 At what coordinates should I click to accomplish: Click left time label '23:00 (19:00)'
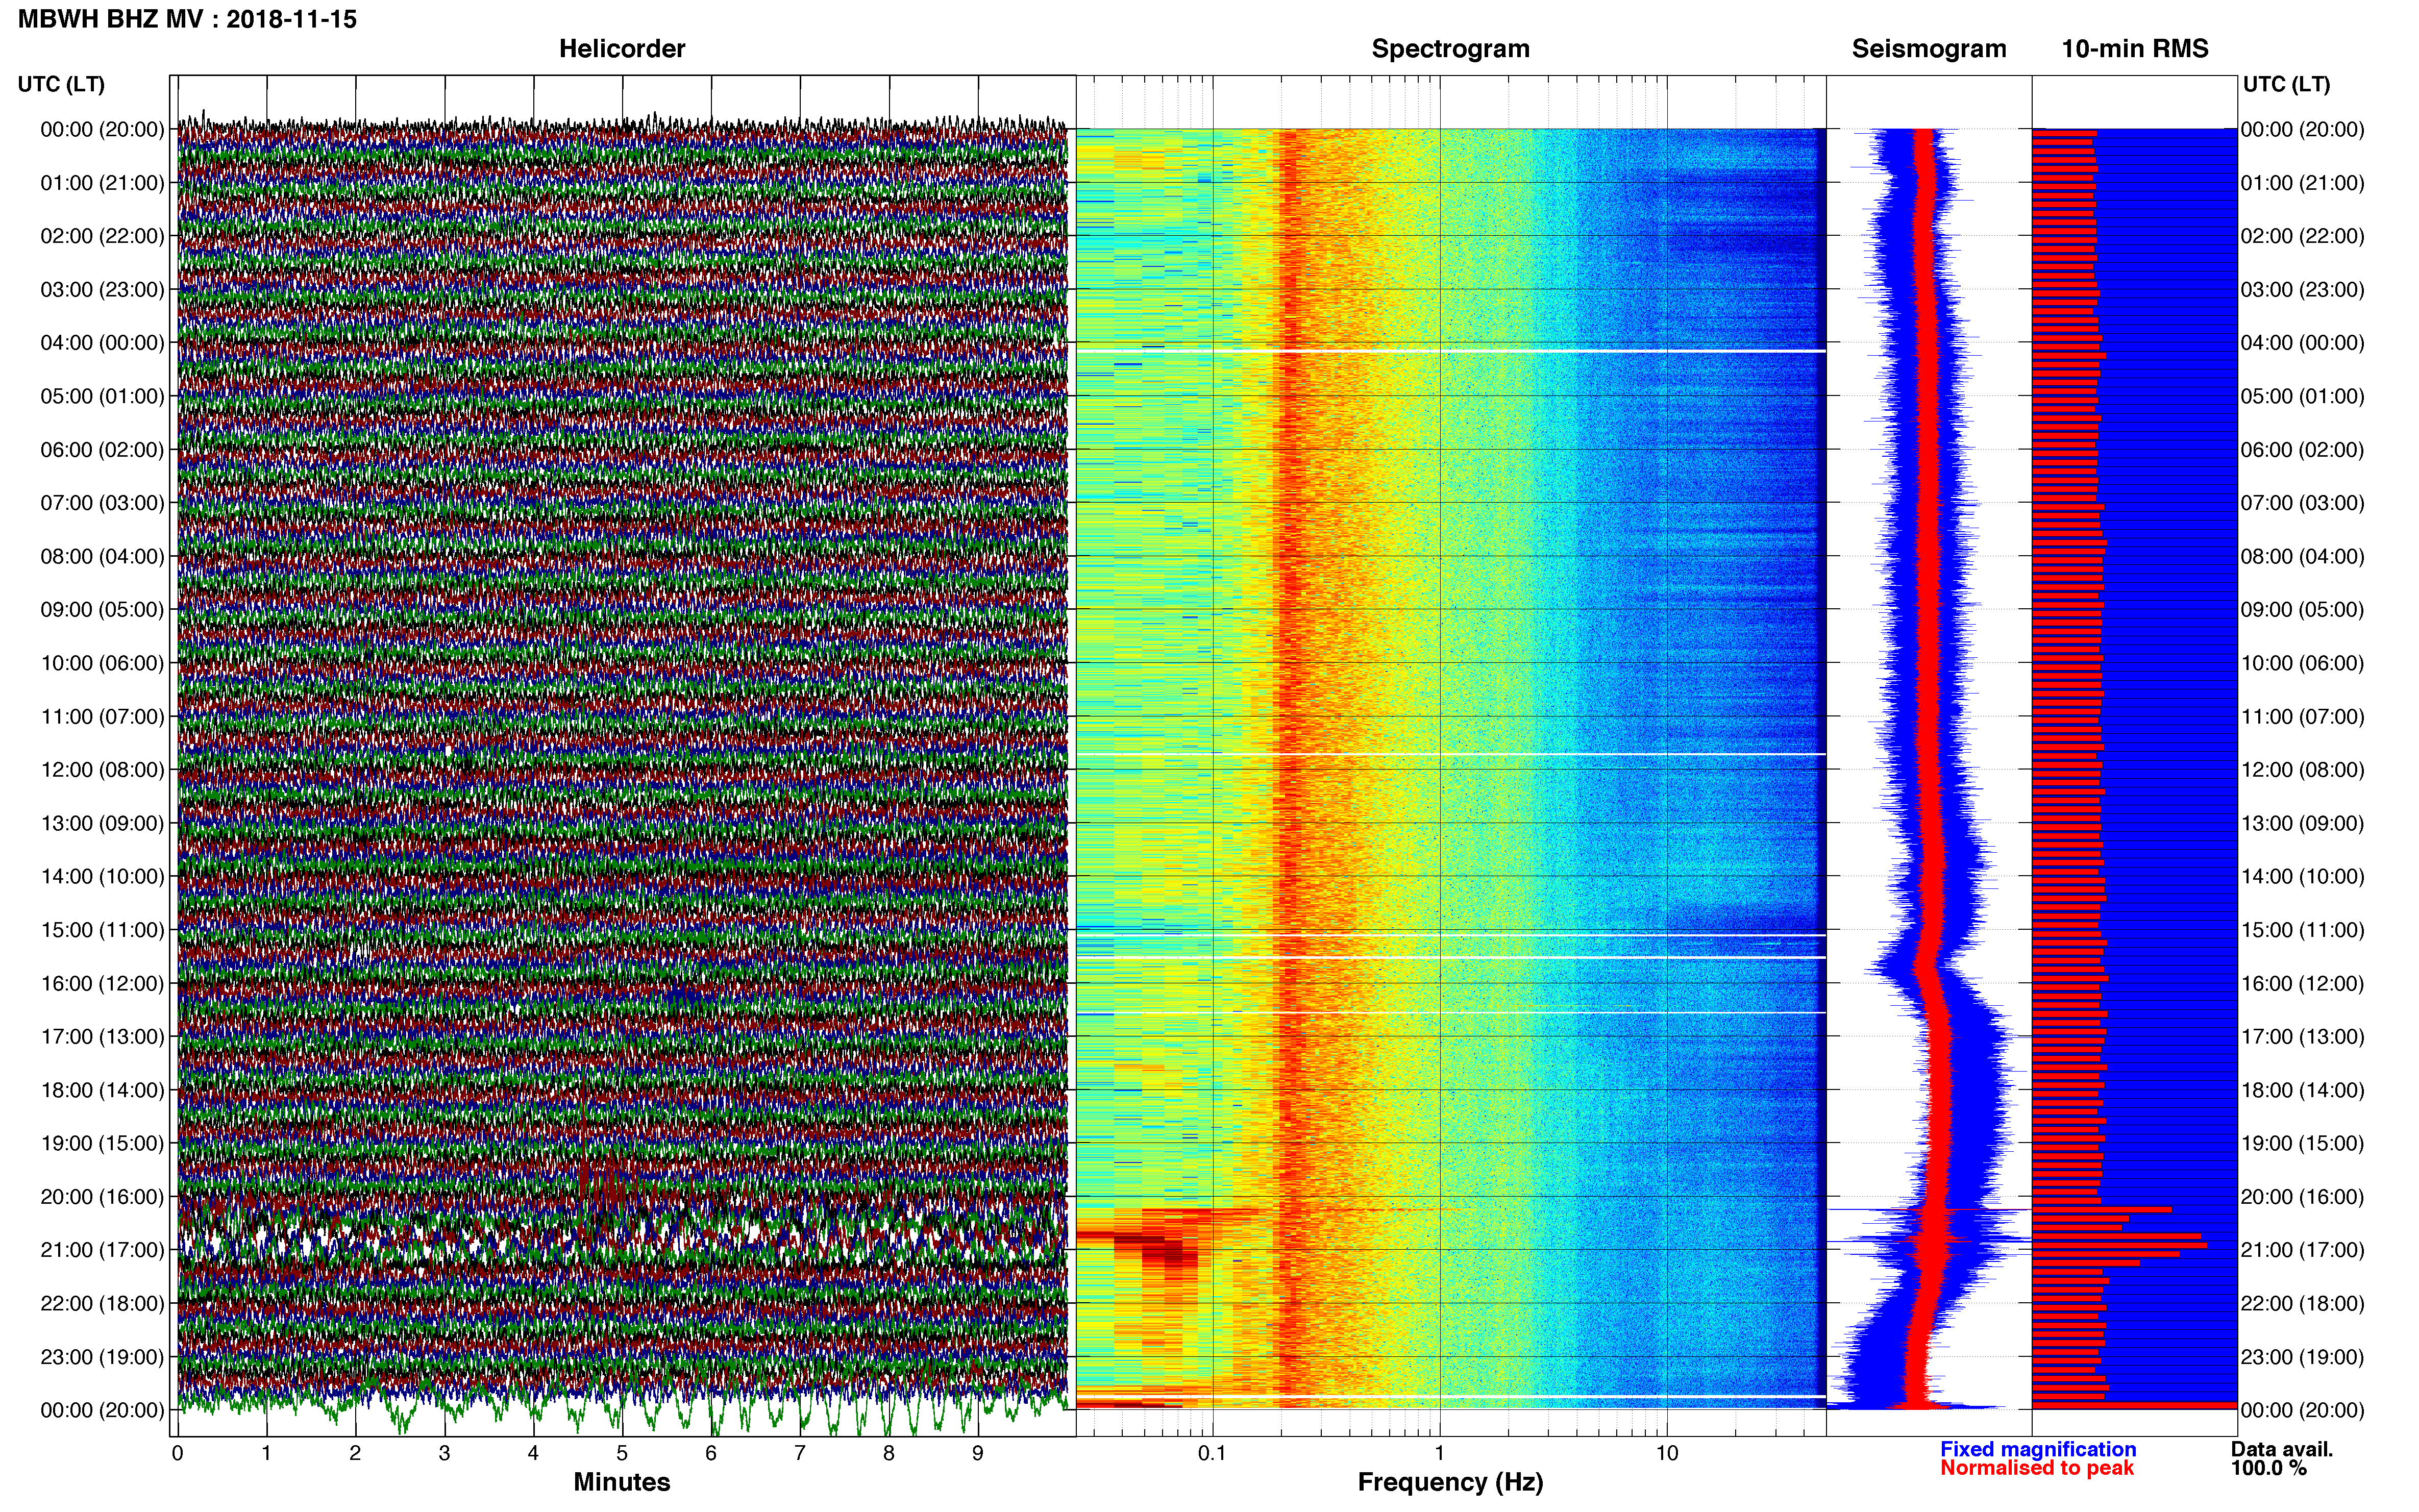pos(102,1357)
